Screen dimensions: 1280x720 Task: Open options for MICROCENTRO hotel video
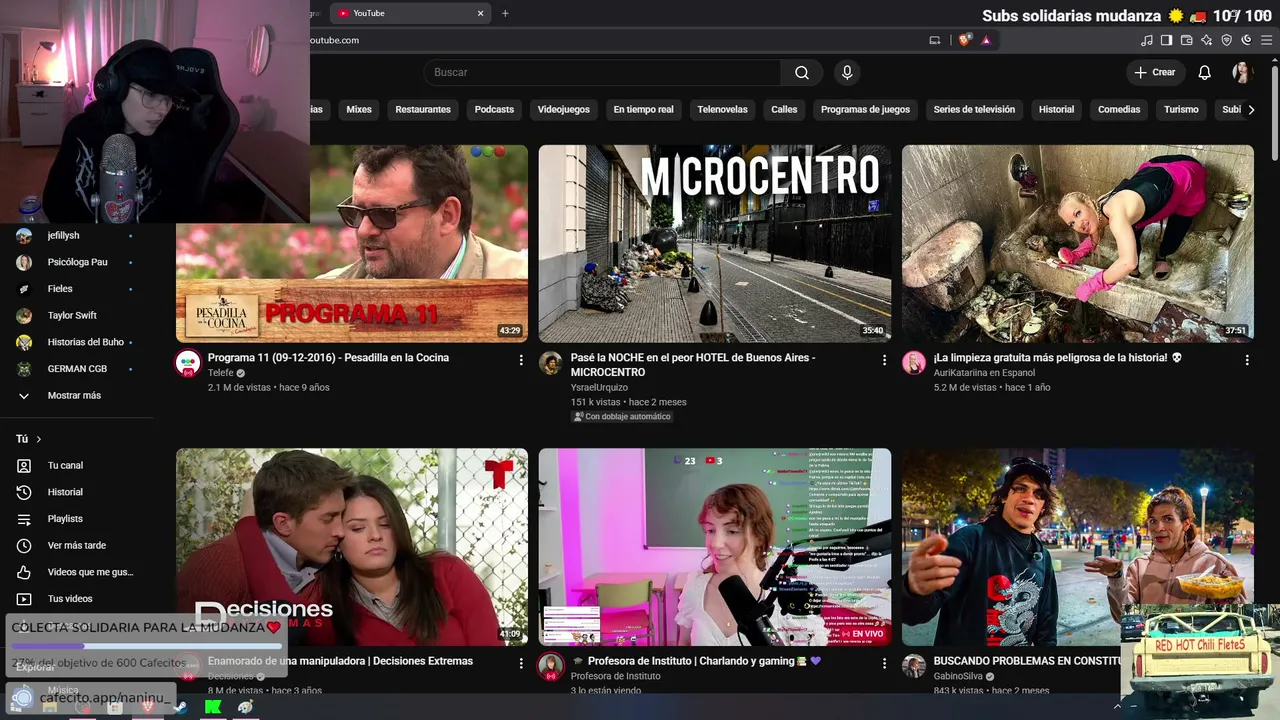click(x=884, y=360)
